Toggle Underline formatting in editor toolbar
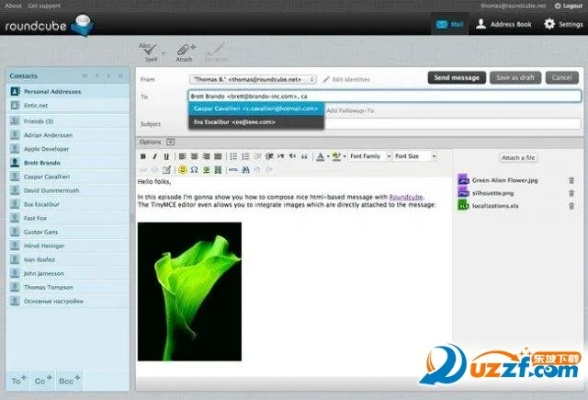Image resolution: width=588 pixels, height=400 pixels. (166, 156)
